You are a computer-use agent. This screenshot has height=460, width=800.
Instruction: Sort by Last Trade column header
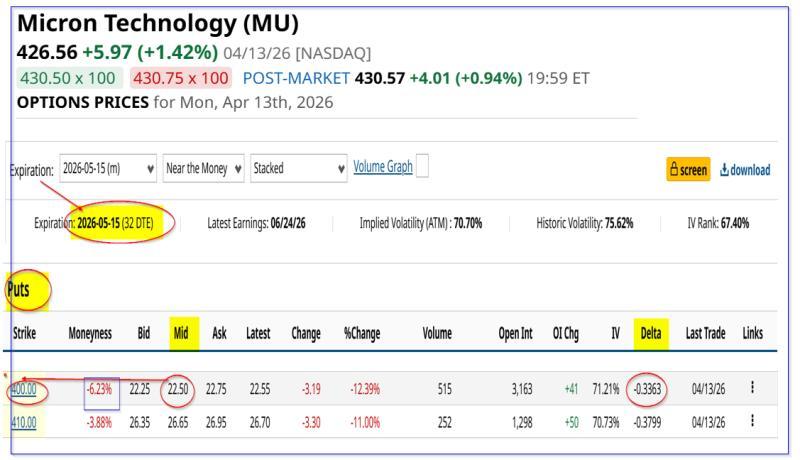point(705,334)
